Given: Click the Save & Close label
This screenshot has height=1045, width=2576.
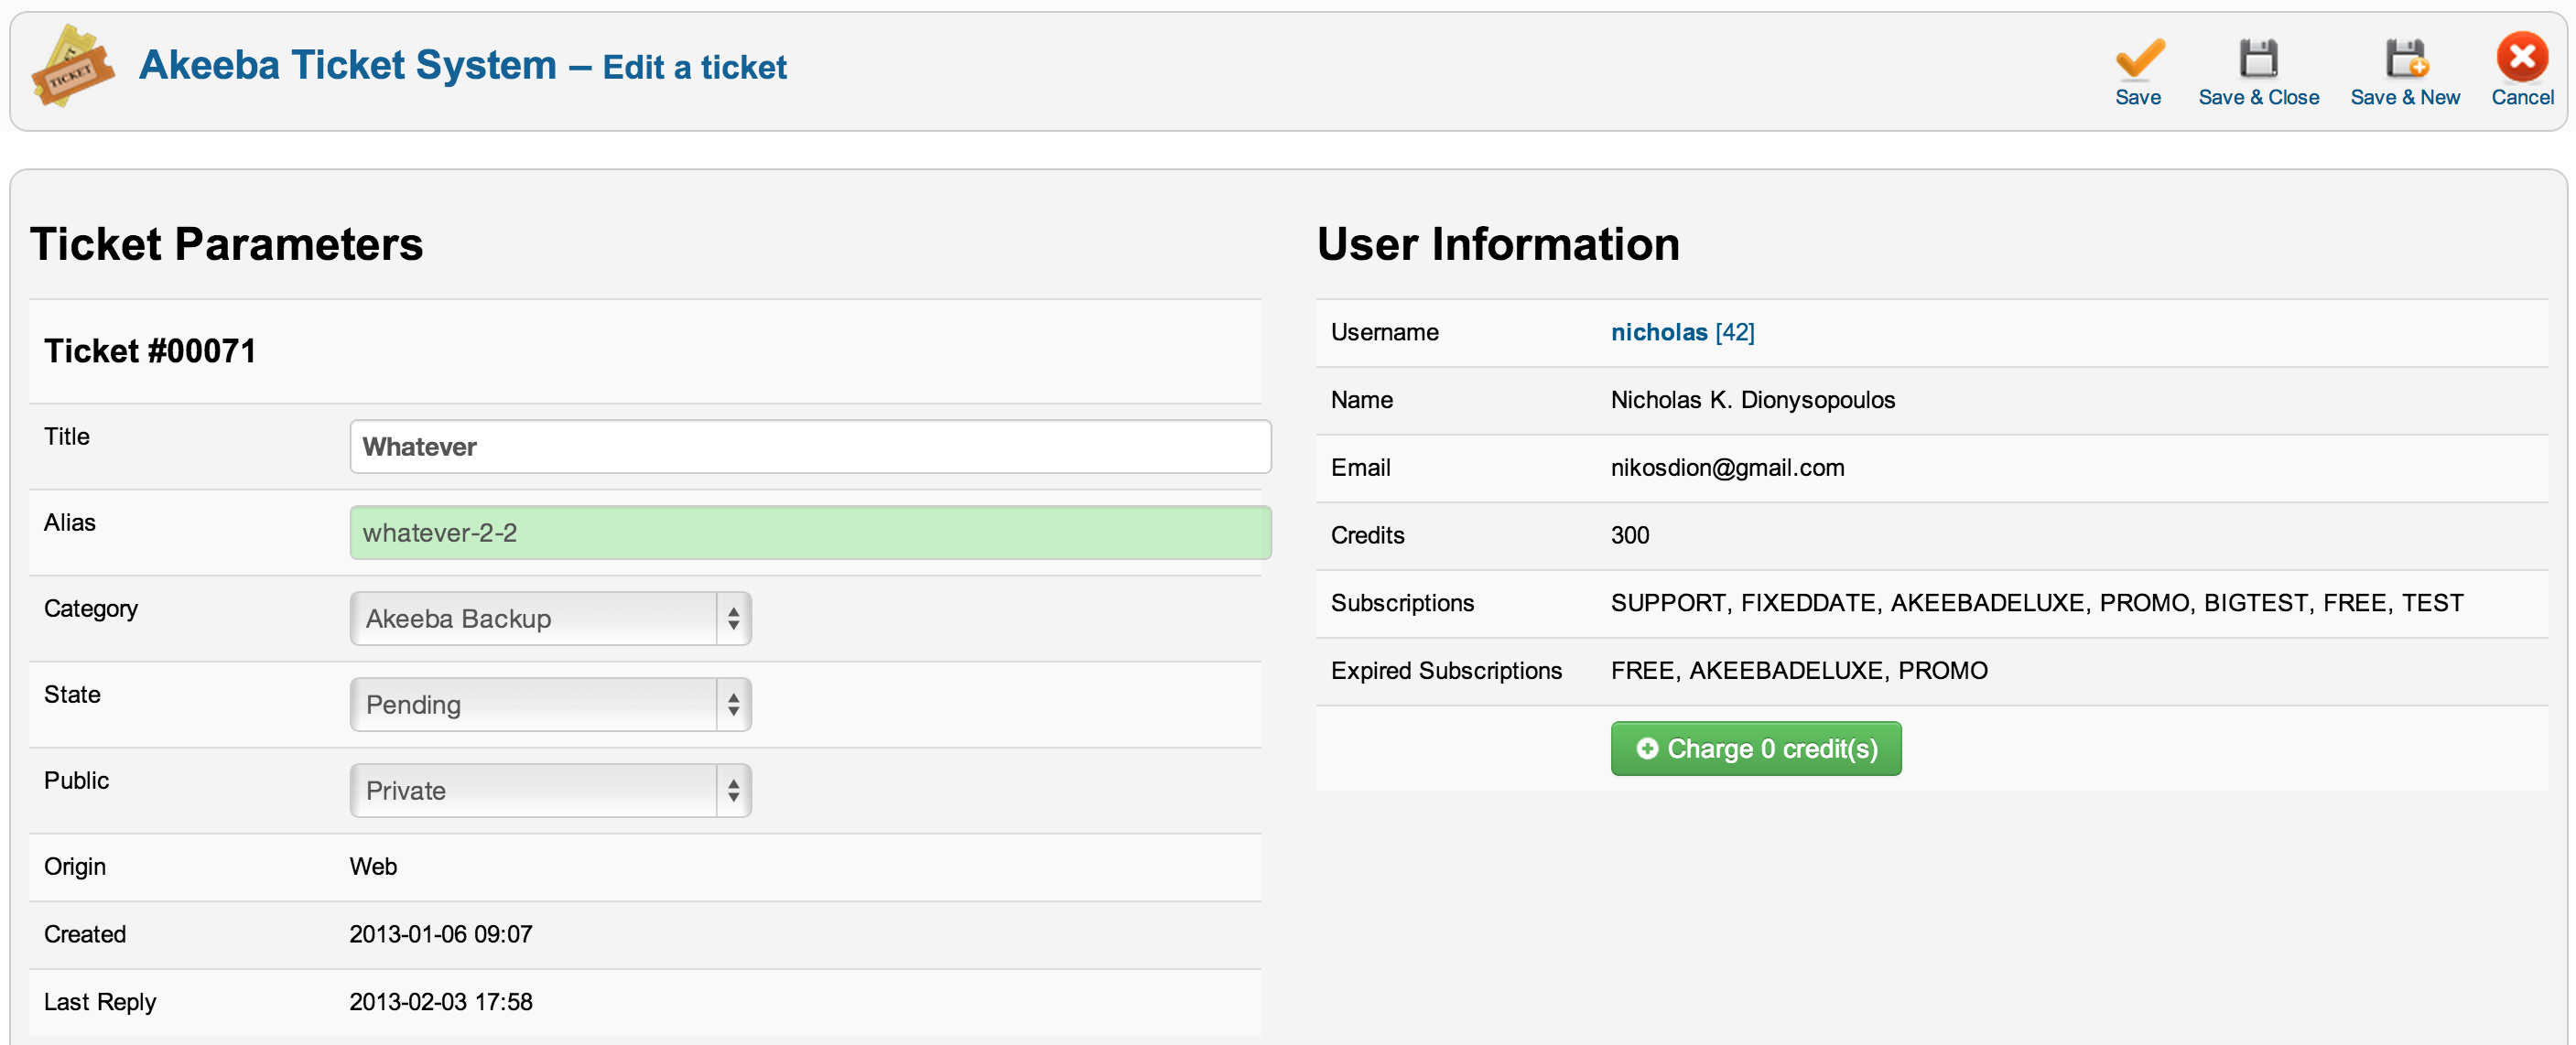Looking at the screenshot, I should (x=2258, y=97).
